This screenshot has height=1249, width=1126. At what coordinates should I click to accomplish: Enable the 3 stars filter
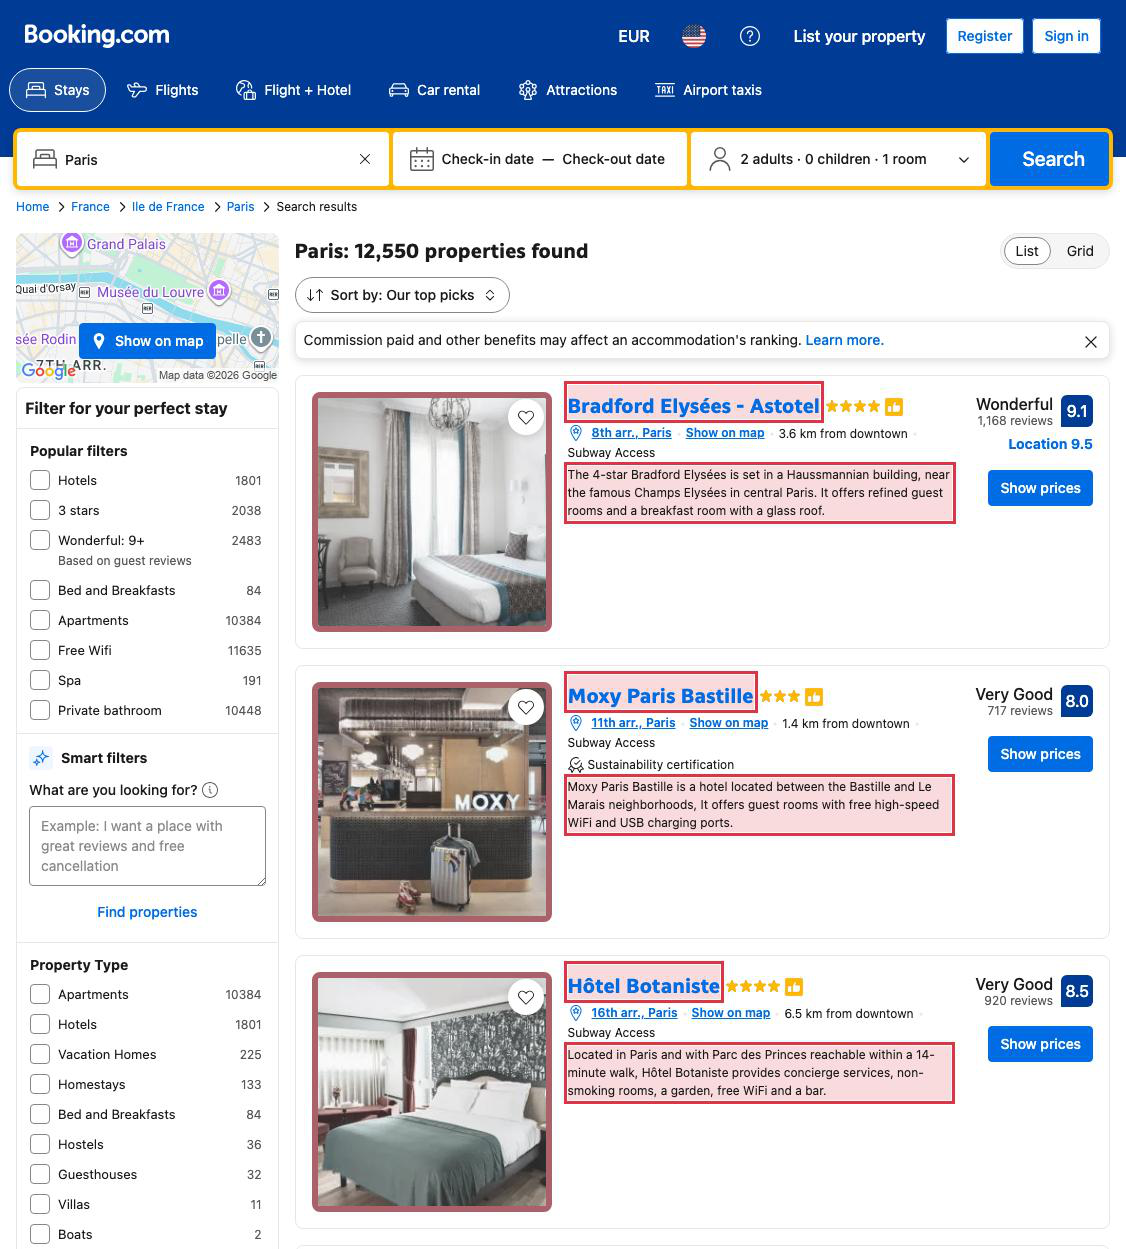click(x=40, y=510)
